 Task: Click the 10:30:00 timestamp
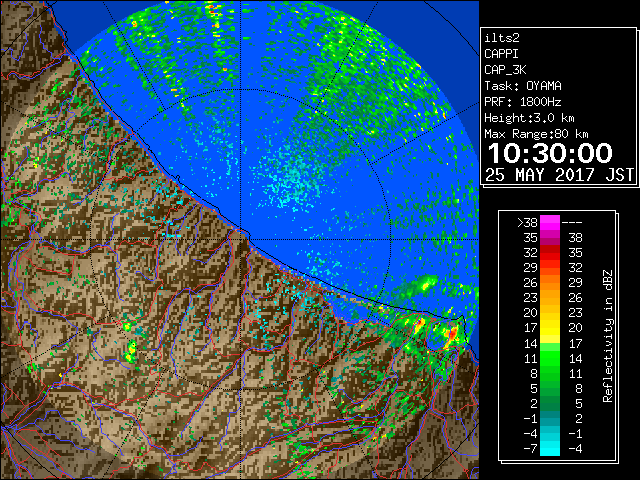550,153
